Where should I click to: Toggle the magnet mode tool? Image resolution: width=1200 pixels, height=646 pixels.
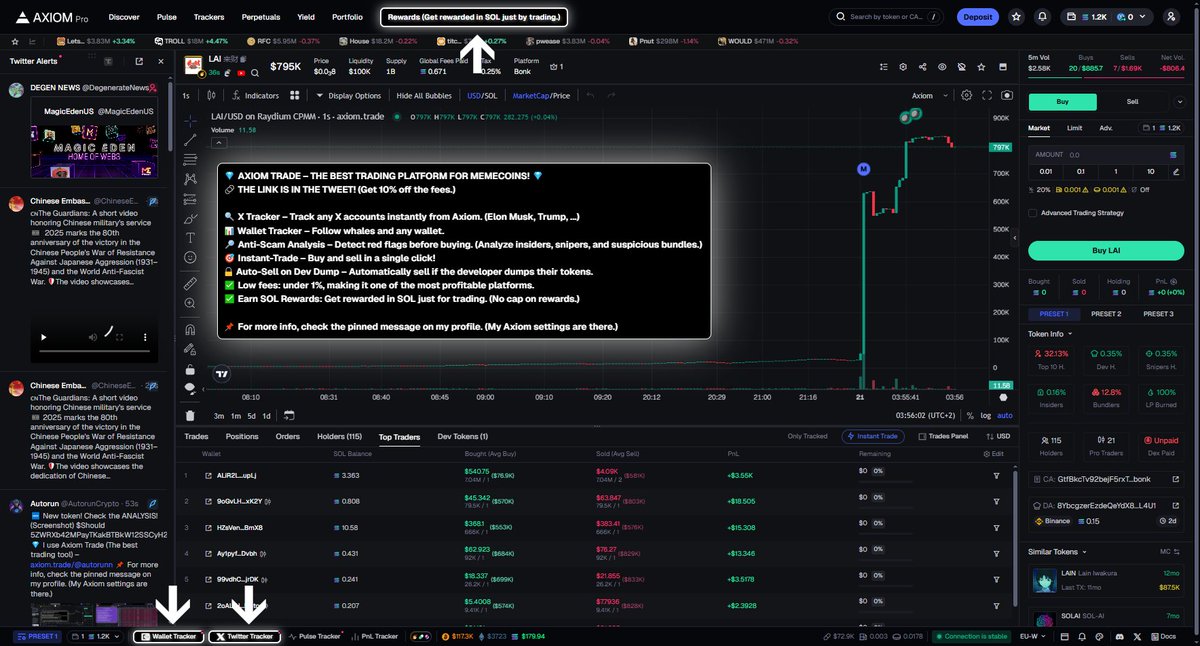click(x=190, y=329)
